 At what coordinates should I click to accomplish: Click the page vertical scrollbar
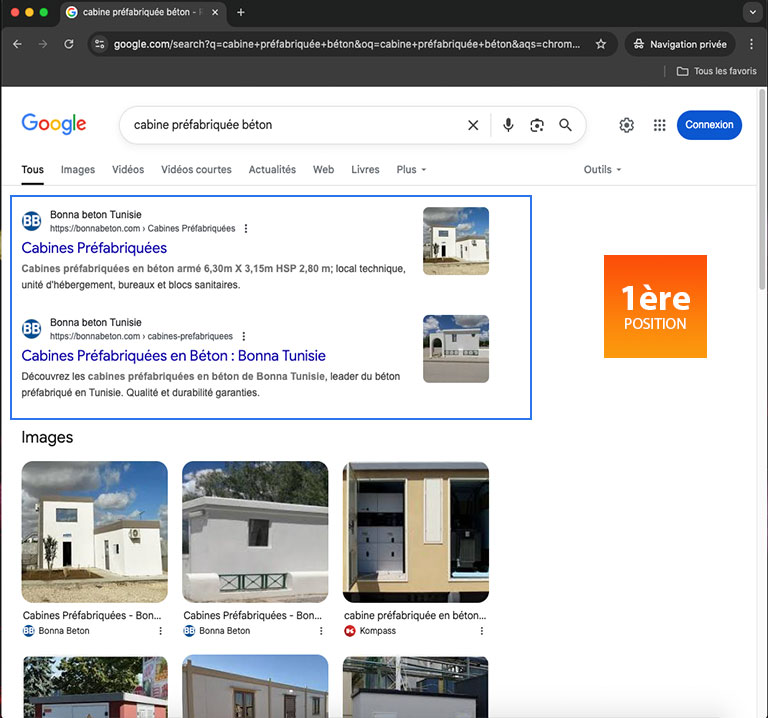762,190
